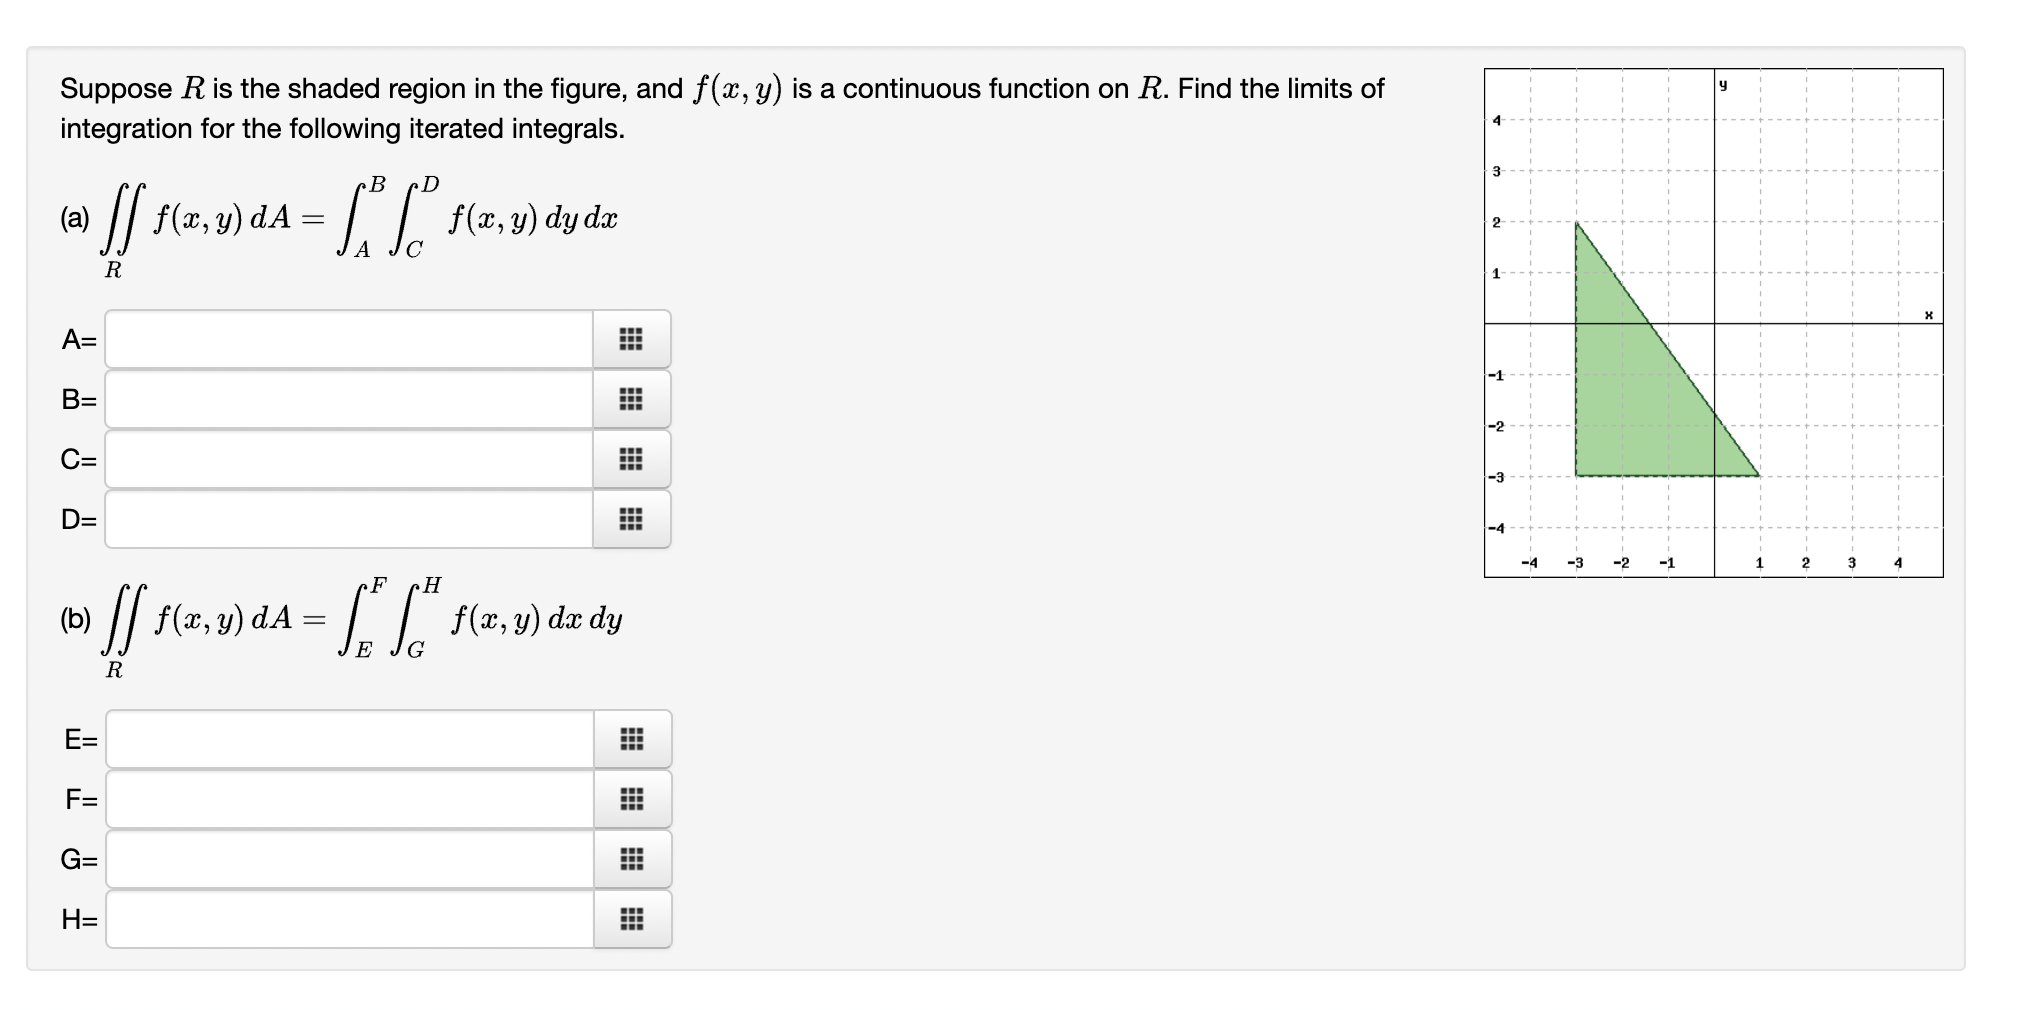Open the equation editor icon beside field A
The image size is (2036, 1010).
point(632,340)
